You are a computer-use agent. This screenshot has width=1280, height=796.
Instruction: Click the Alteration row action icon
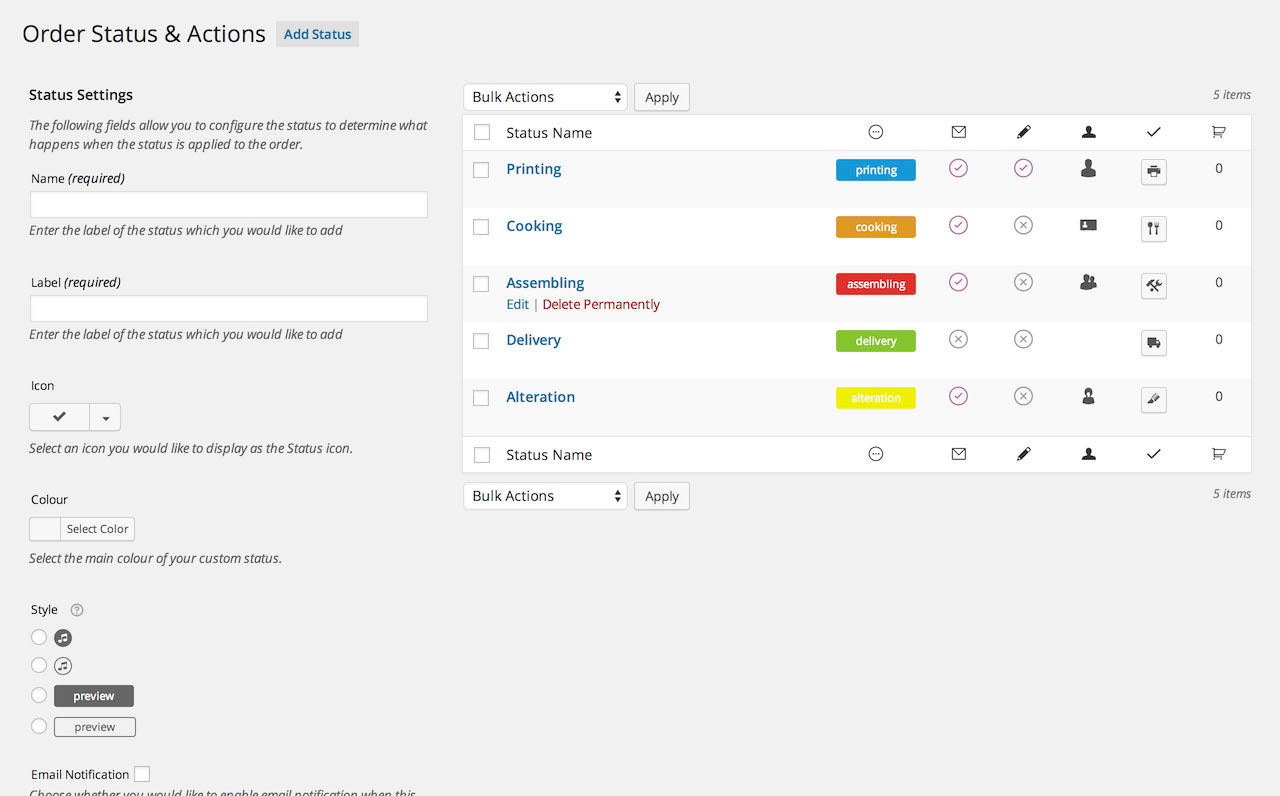pos(1153,399)
